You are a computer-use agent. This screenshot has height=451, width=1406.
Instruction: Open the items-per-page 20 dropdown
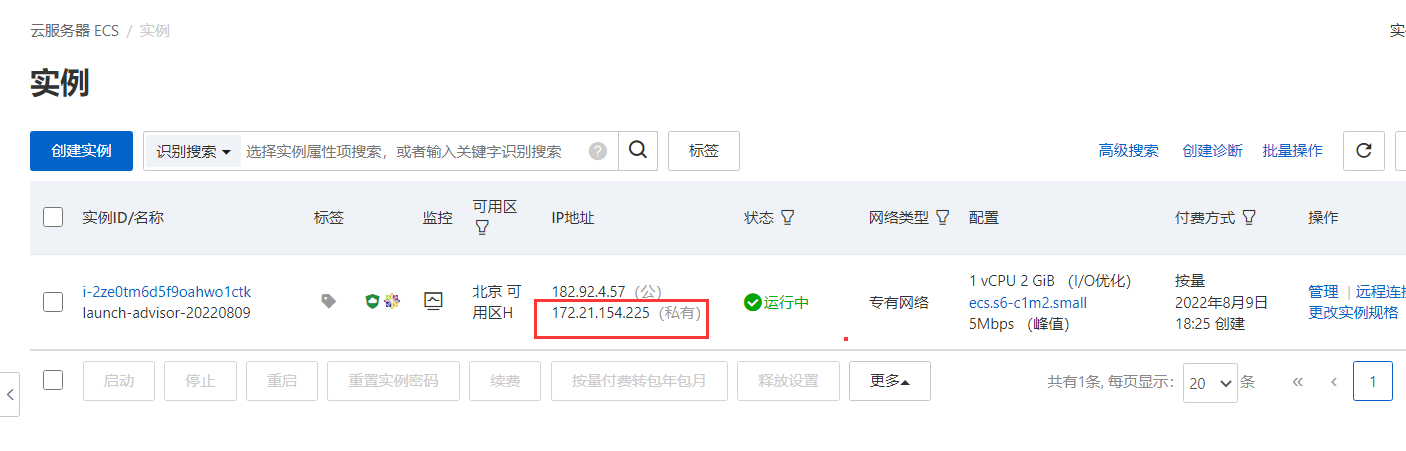point(1210,382)
